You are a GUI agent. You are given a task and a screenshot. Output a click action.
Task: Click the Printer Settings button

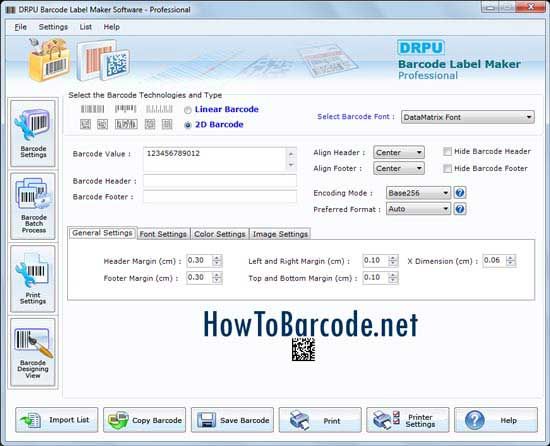pyautogui.click(x=408, y=420)
